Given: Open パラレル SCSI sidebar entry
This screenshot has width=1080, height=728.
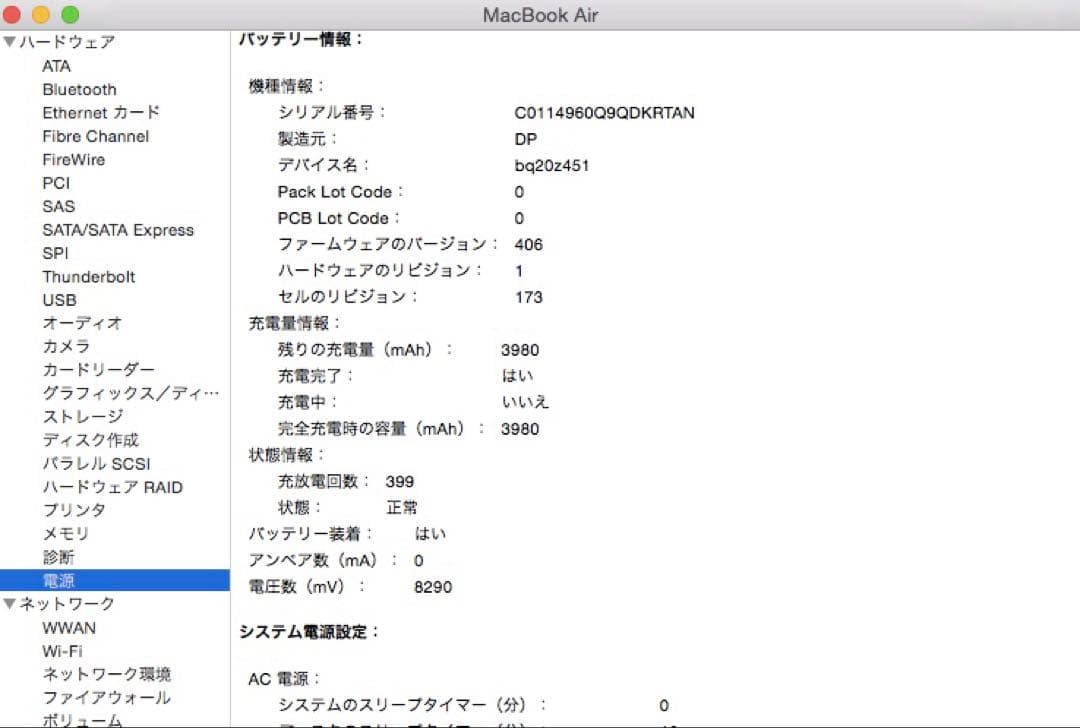Looking at the screenshot, I should (96, 464).
